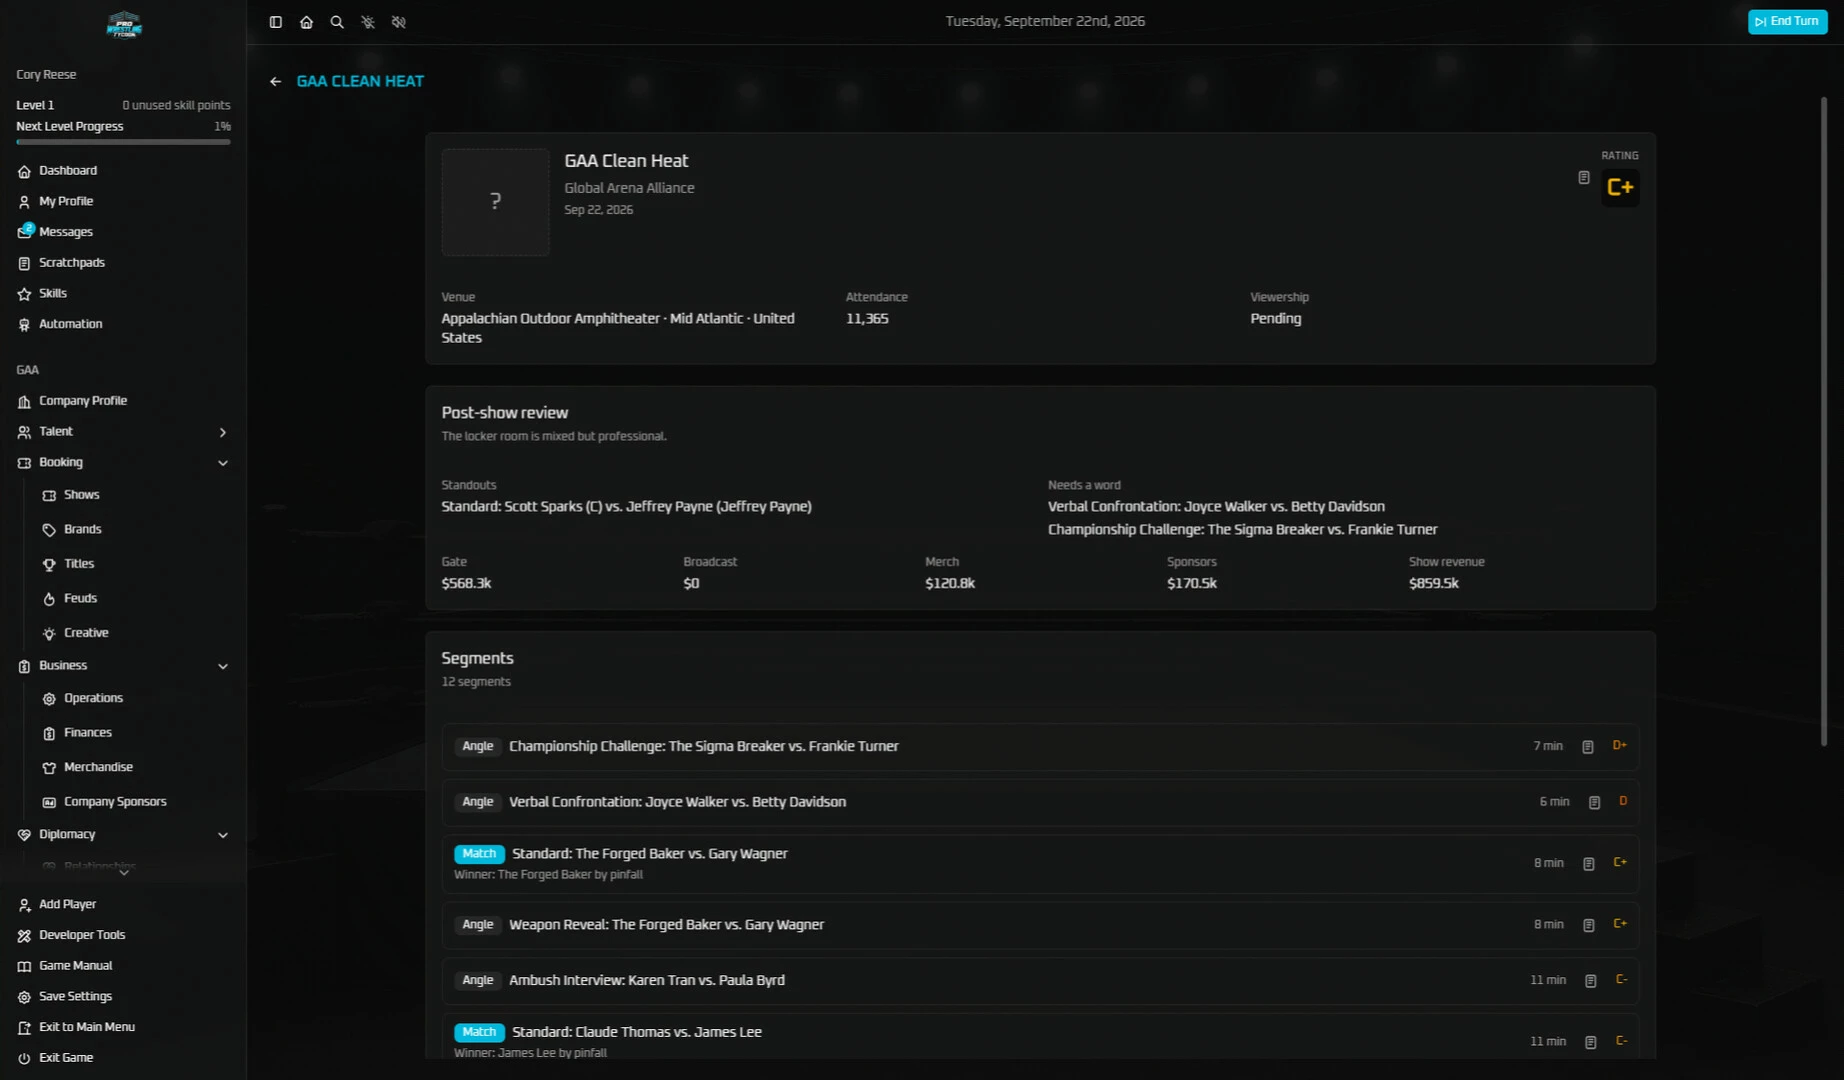Screen dimensions: 1844x1080
Task: Open Finances in the sidebar
Action: pos(88,733)
